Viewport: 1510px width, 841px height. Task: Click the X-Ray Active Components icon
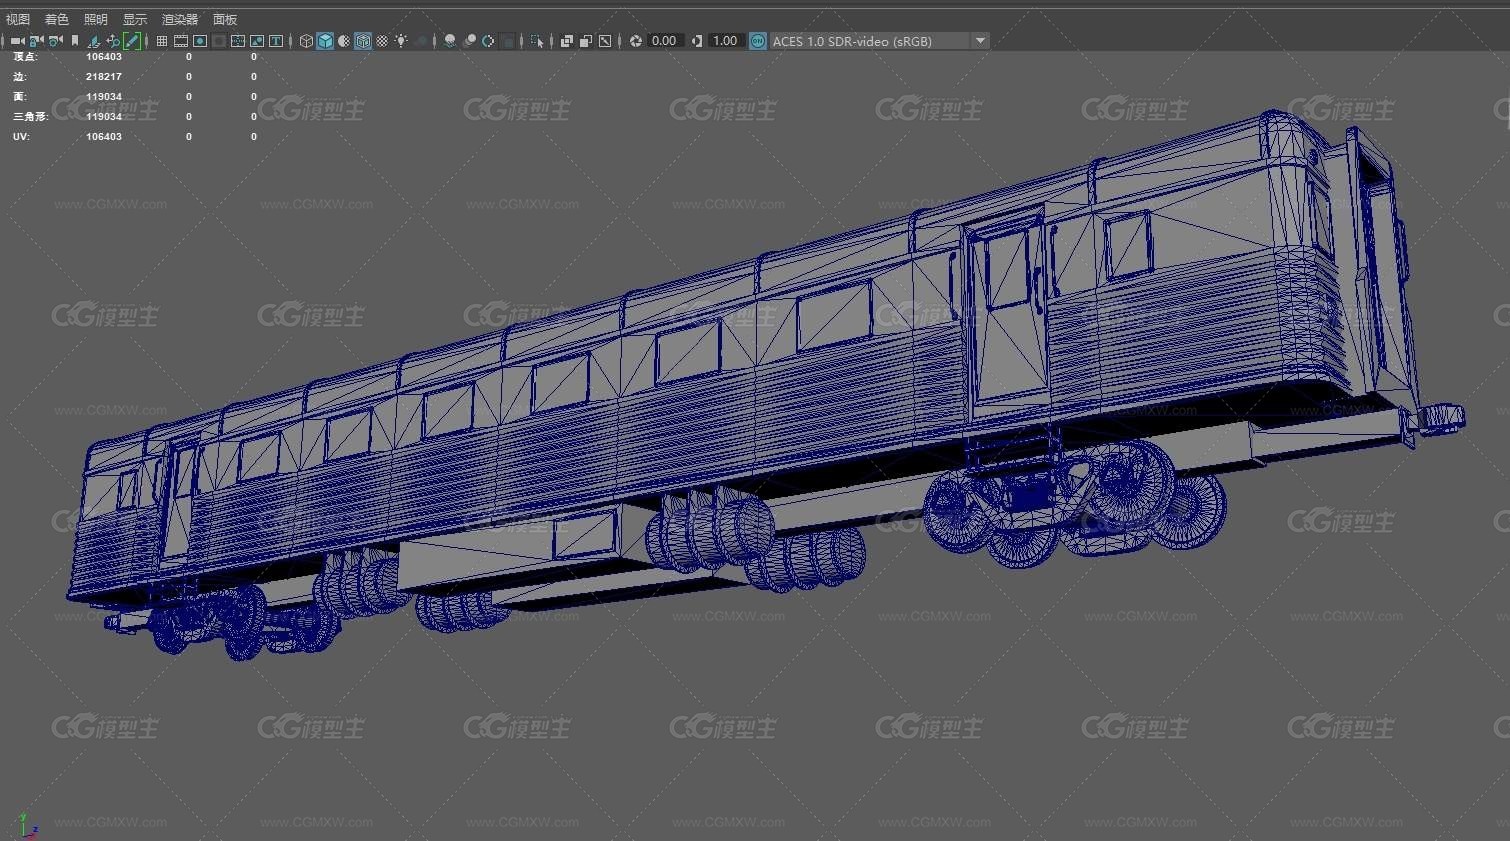point(586,41)
